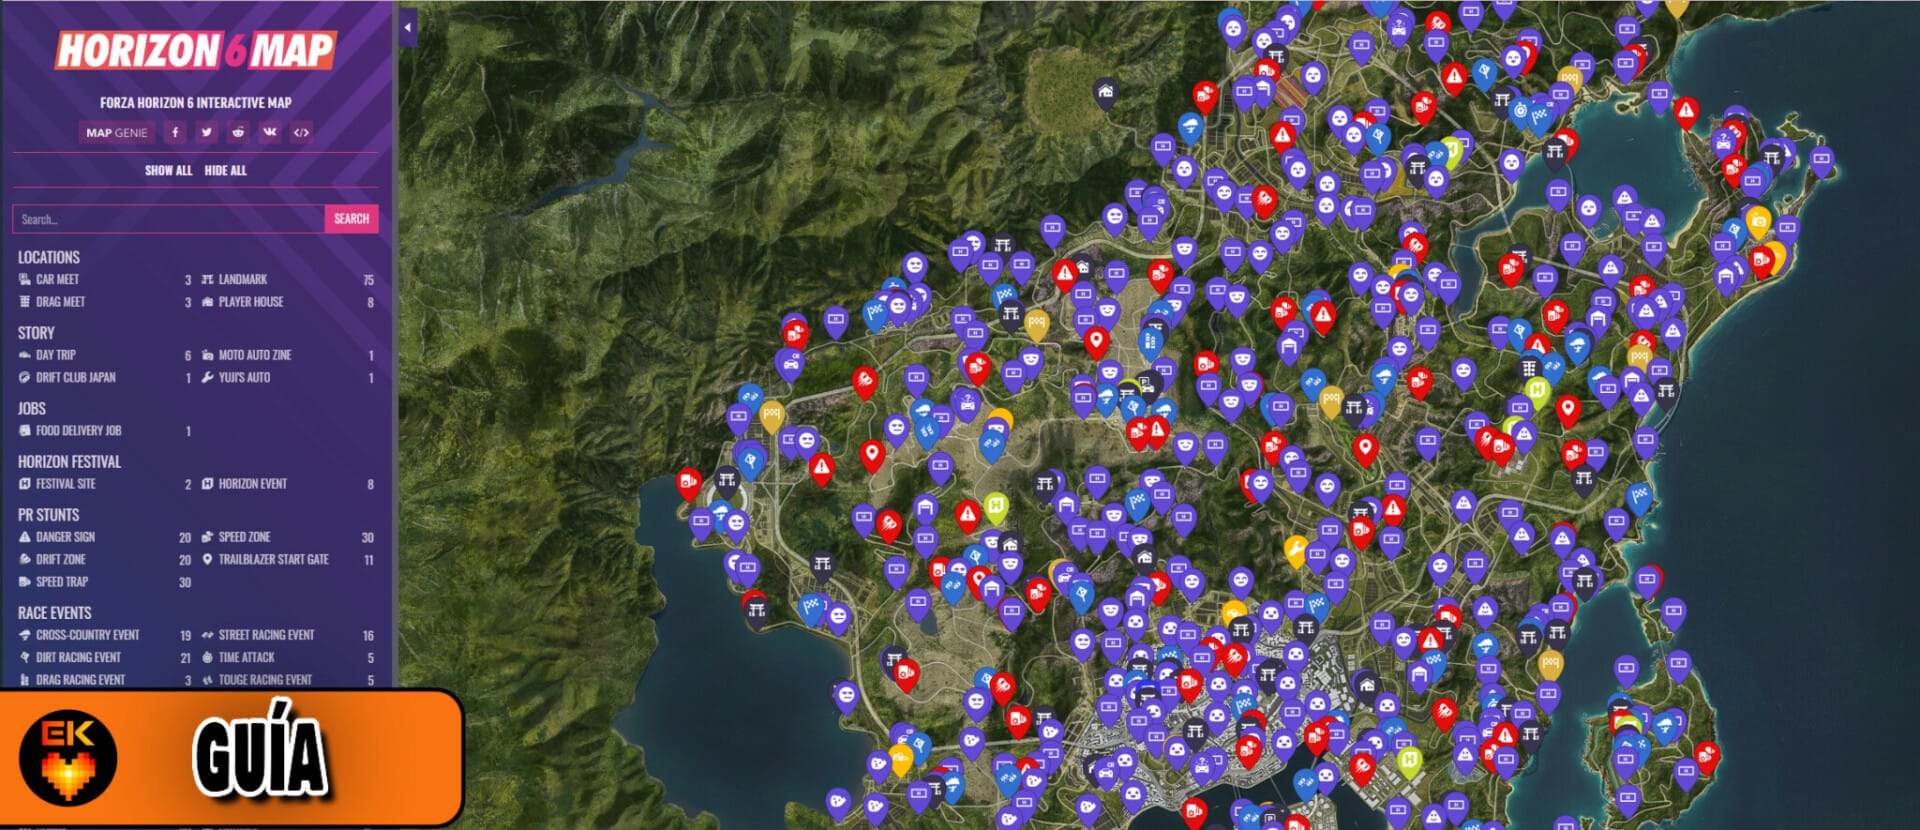Image resolution: width=1920 pixels, height=830 pixels.
Task: Click the Story category header
Action: point(36,333)
